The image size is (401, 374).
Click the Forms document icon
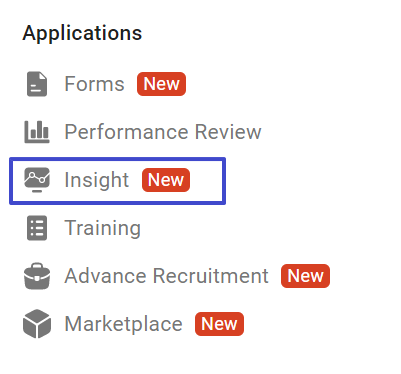[x=37, y=84]
